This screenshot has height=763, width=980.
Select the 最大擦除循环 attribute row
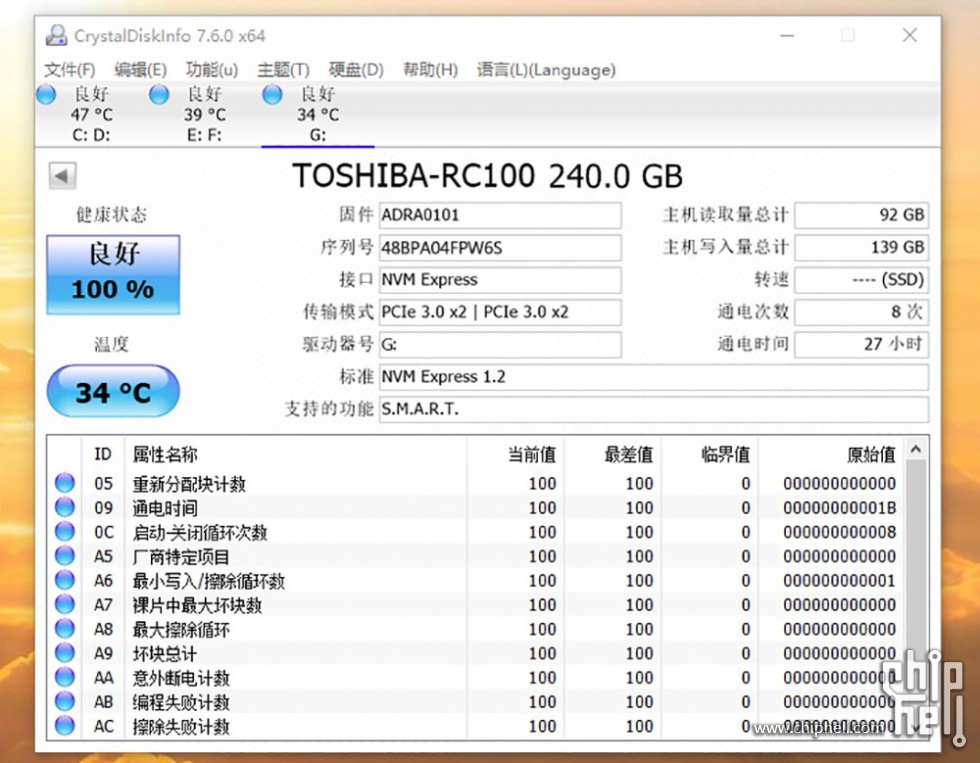pos(476,629)
